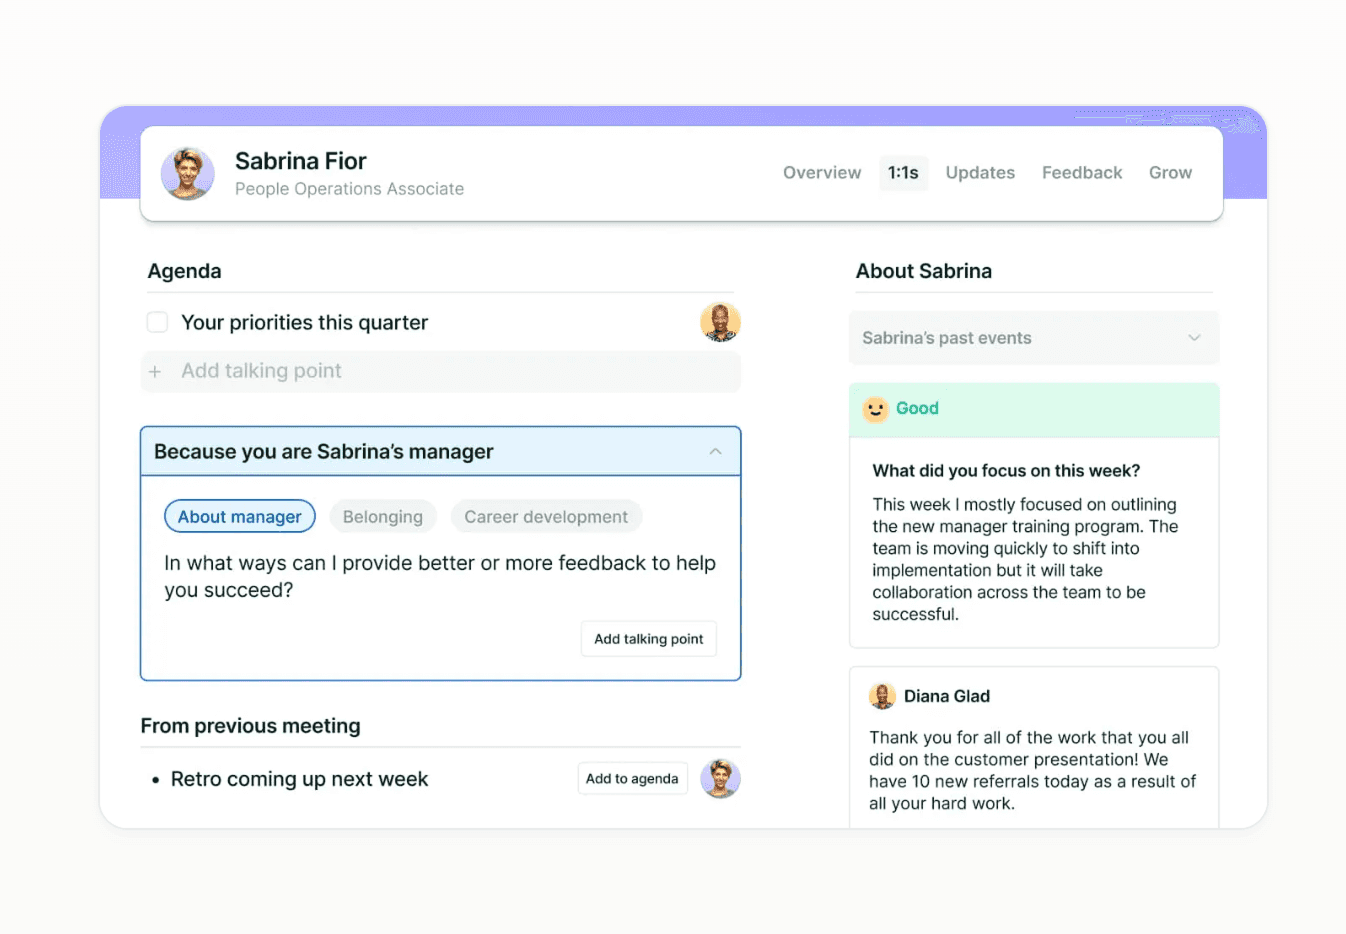
Task: Click the 'Add talking point' button
Action: [649, 639]
